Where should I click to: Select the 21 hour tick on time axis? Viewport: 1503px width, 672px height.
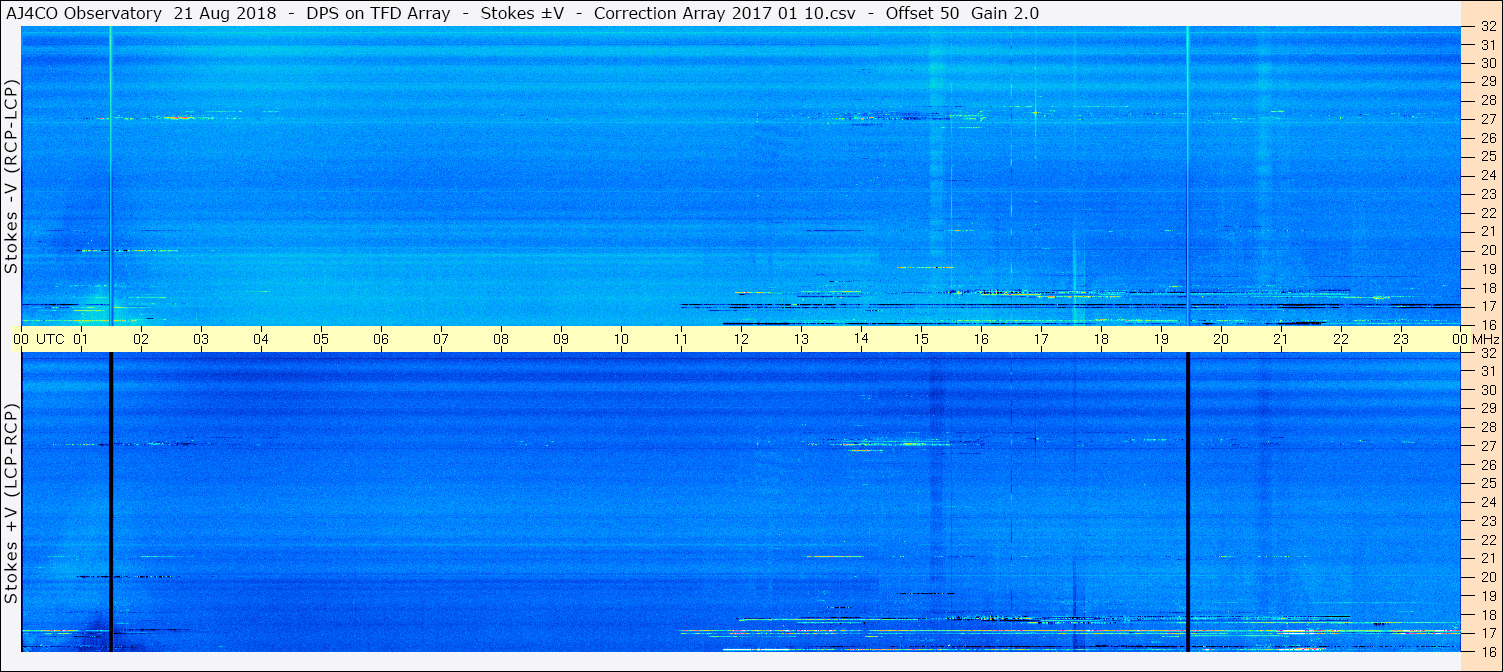click(1281, 339)
